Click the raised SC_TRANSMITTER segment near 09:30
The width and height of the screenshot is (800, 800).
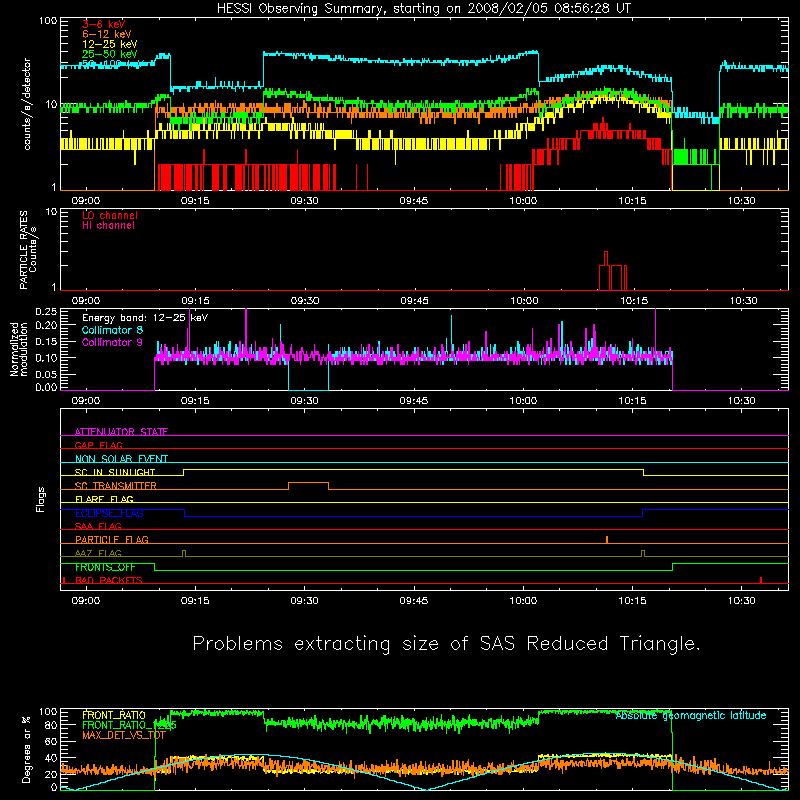pyautogui.click(x=308, y=483)
